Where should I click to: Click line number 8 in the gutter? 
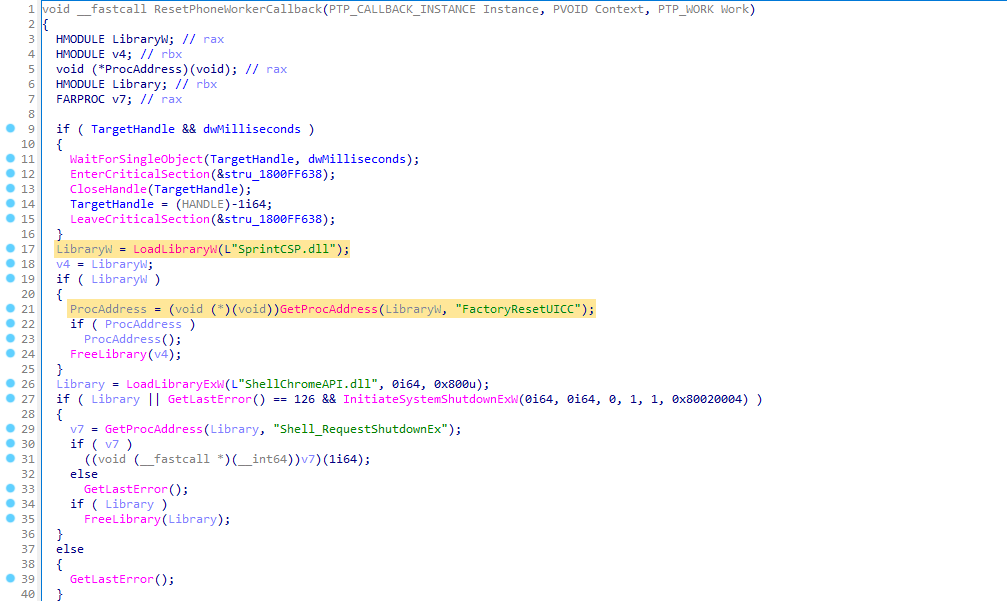pyautogui.click(x=31, y=114)
